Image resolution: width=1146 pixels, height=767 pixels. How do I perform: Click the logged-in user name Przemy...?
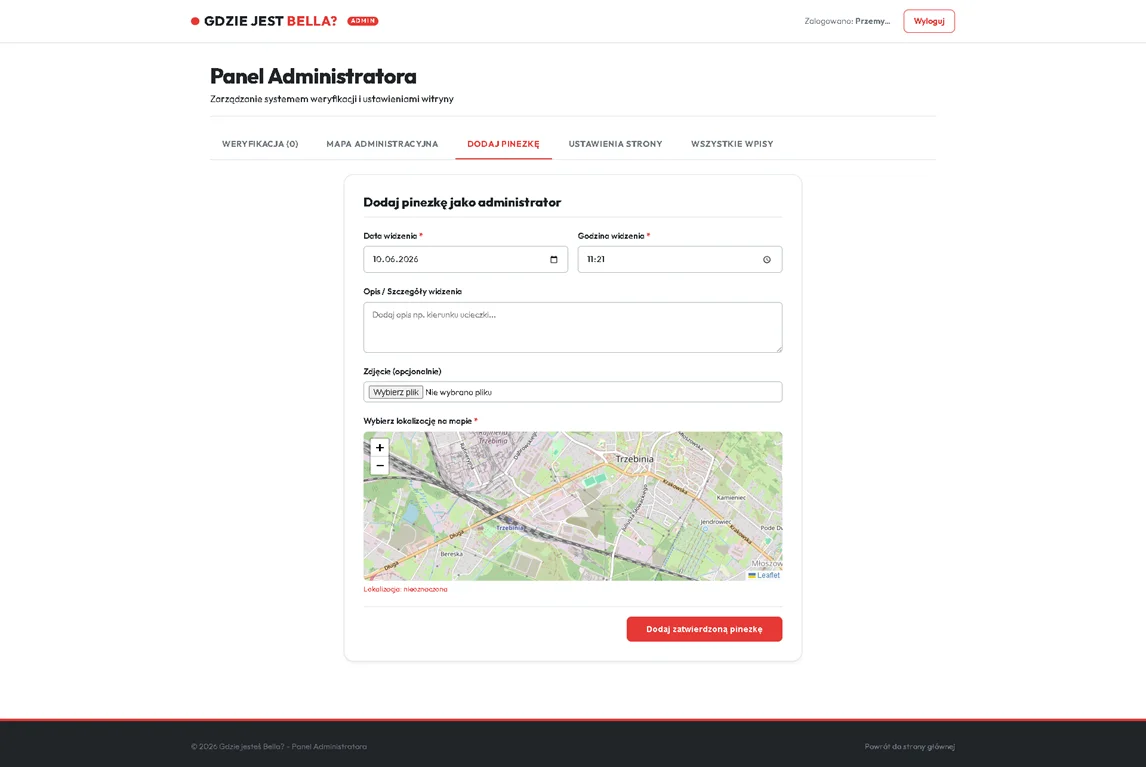[873, 21]
